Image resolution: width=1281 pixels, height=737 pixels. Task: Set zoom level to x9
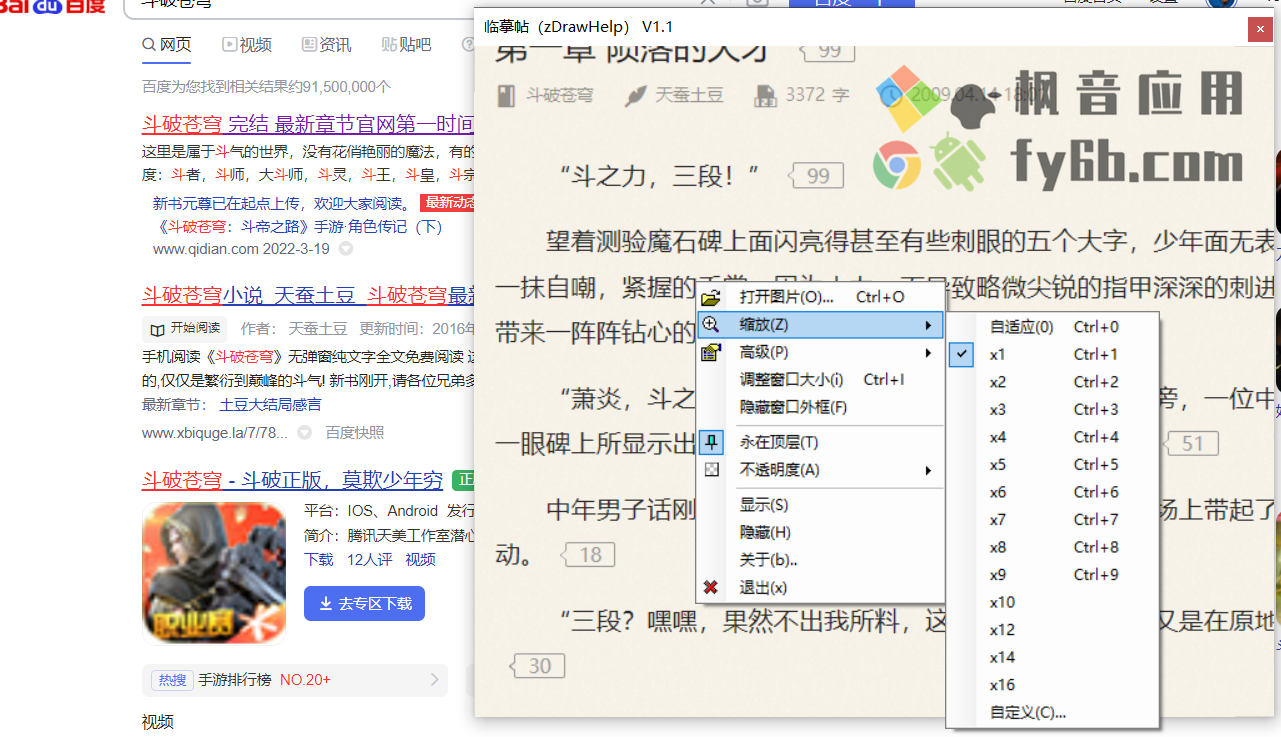coord(1052,574)
